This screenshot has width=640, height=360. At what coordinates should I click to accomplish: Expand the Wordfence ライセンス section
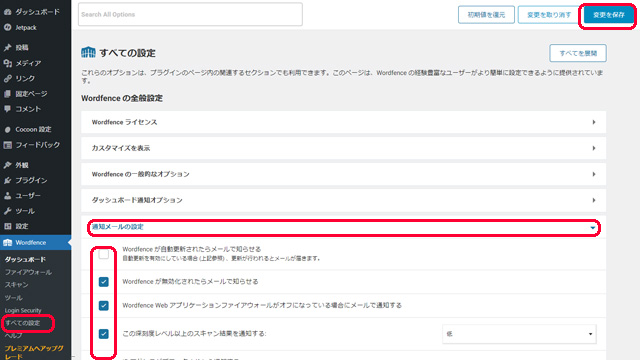[343, 122]
